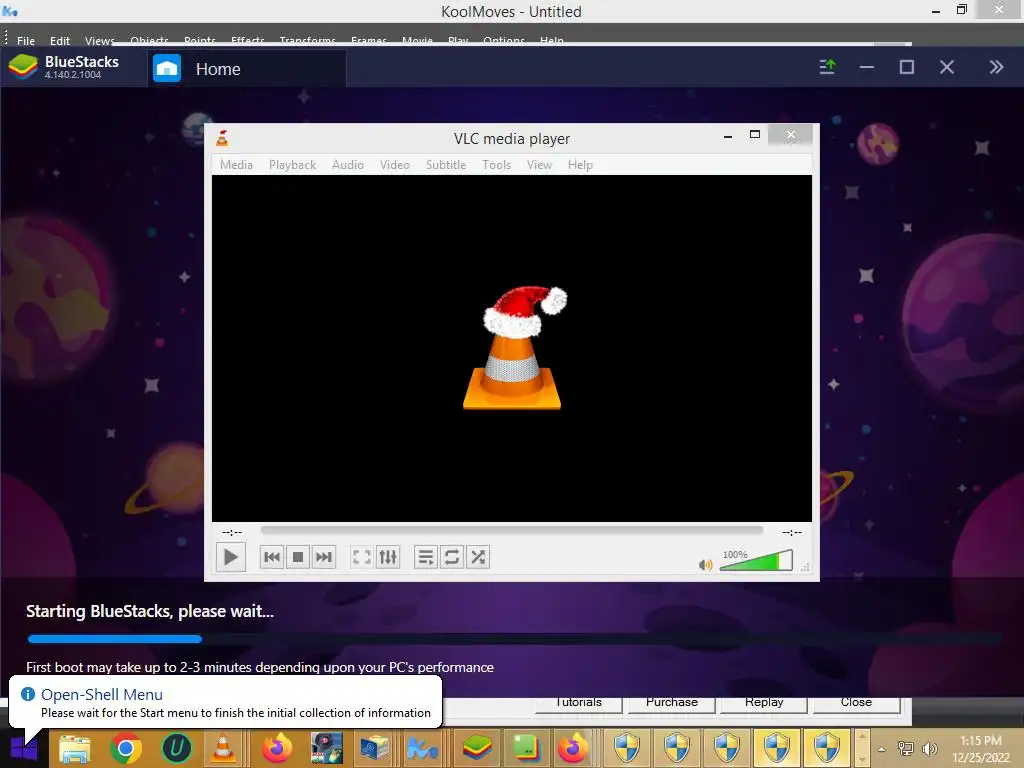Click the BlueStacks update arrow icon
The height and width of the screenshot is (768, 1024).
[827, 67]
